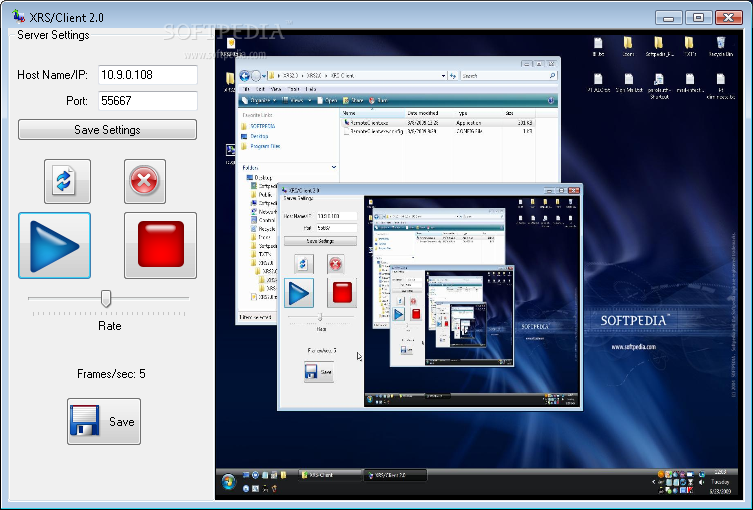Switch to the XRS Client folder taskbar button

(330, 475)
